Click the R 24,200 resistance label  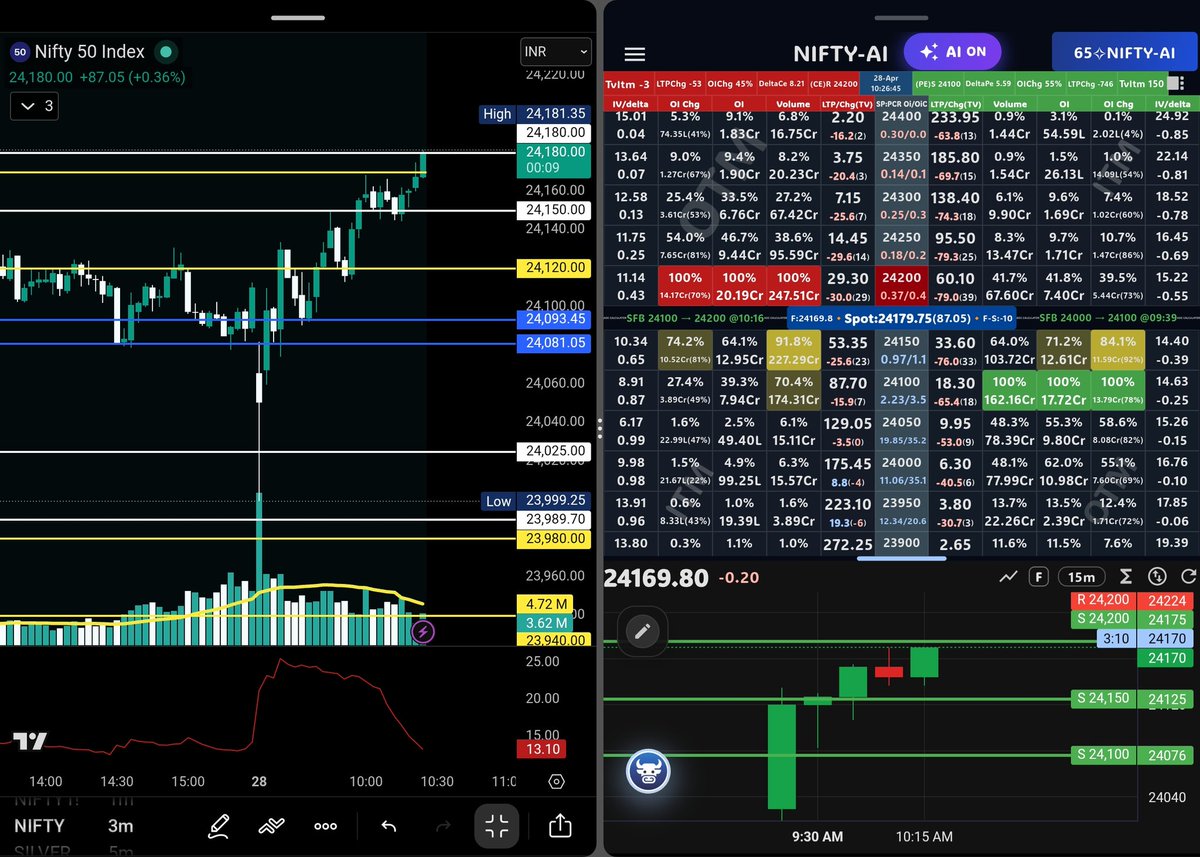(x=1102, y=601)
